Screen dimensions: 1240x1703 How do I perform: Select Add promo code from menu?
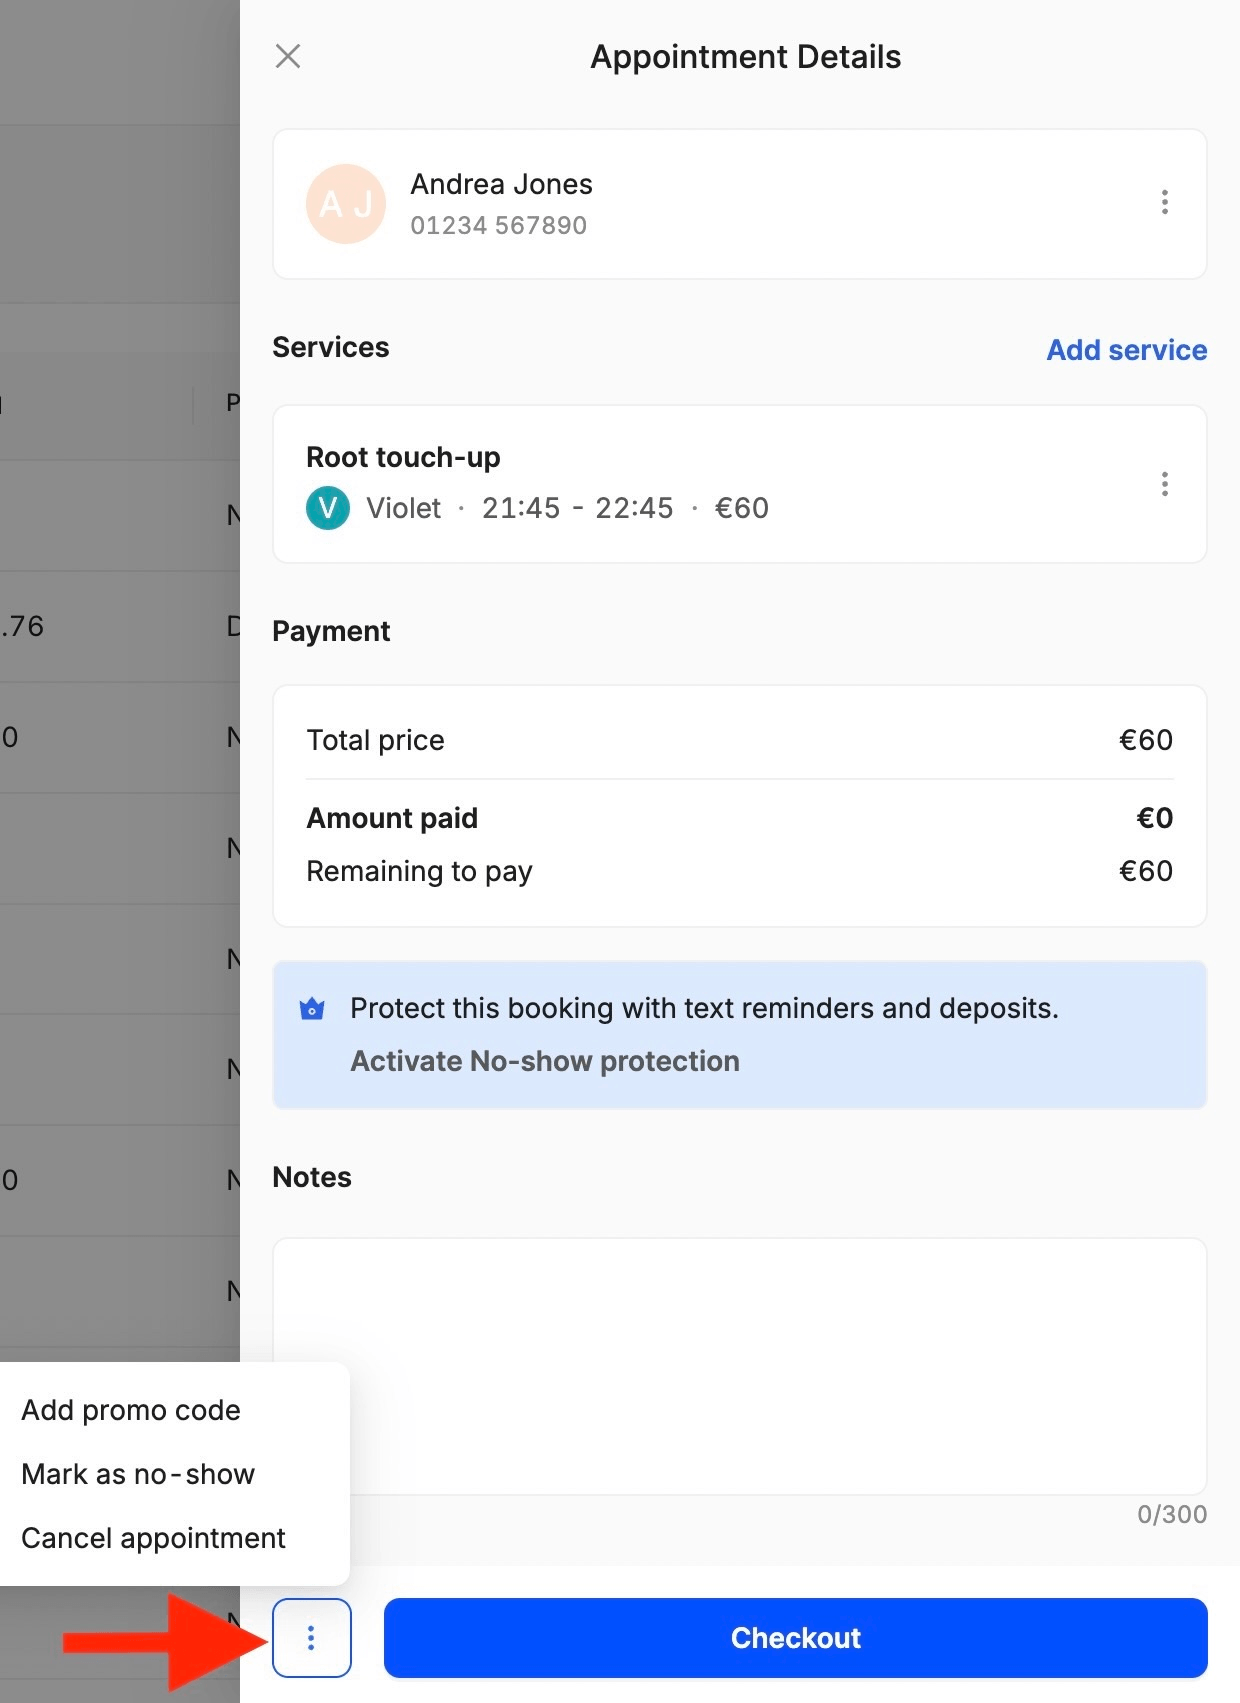click(x=131, y=1410)
